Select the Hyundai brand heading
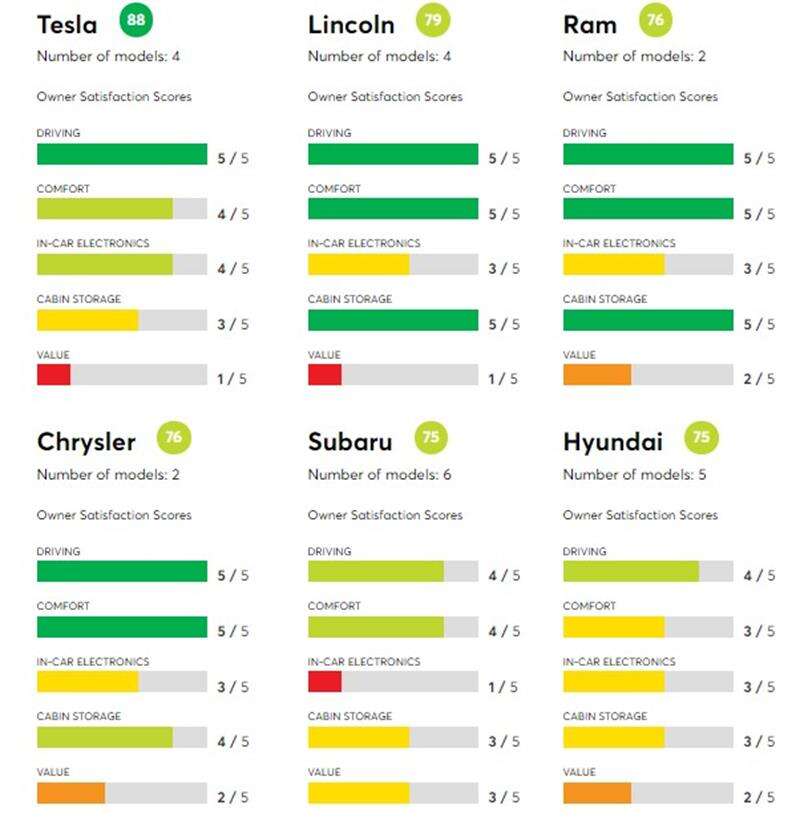800x817 pixels. pyautogui.click(x=613, y=442)
